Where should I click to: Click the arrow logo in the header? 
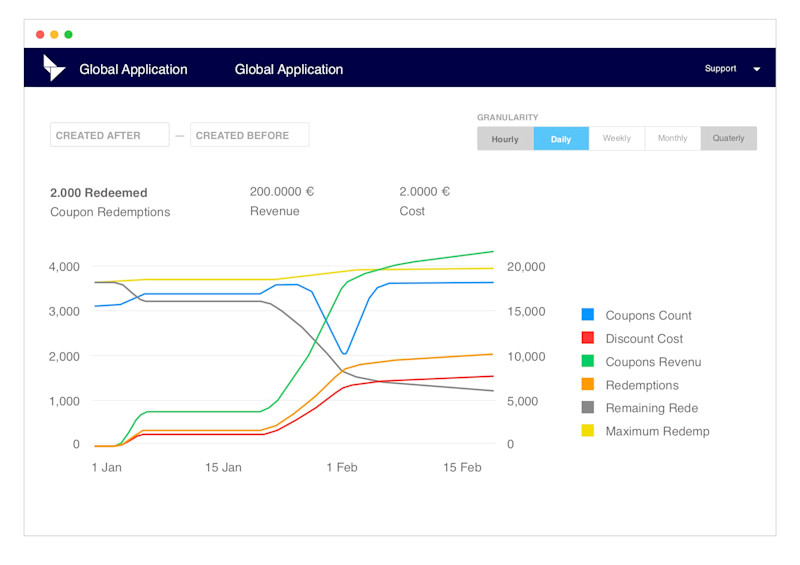click(54, 68)
